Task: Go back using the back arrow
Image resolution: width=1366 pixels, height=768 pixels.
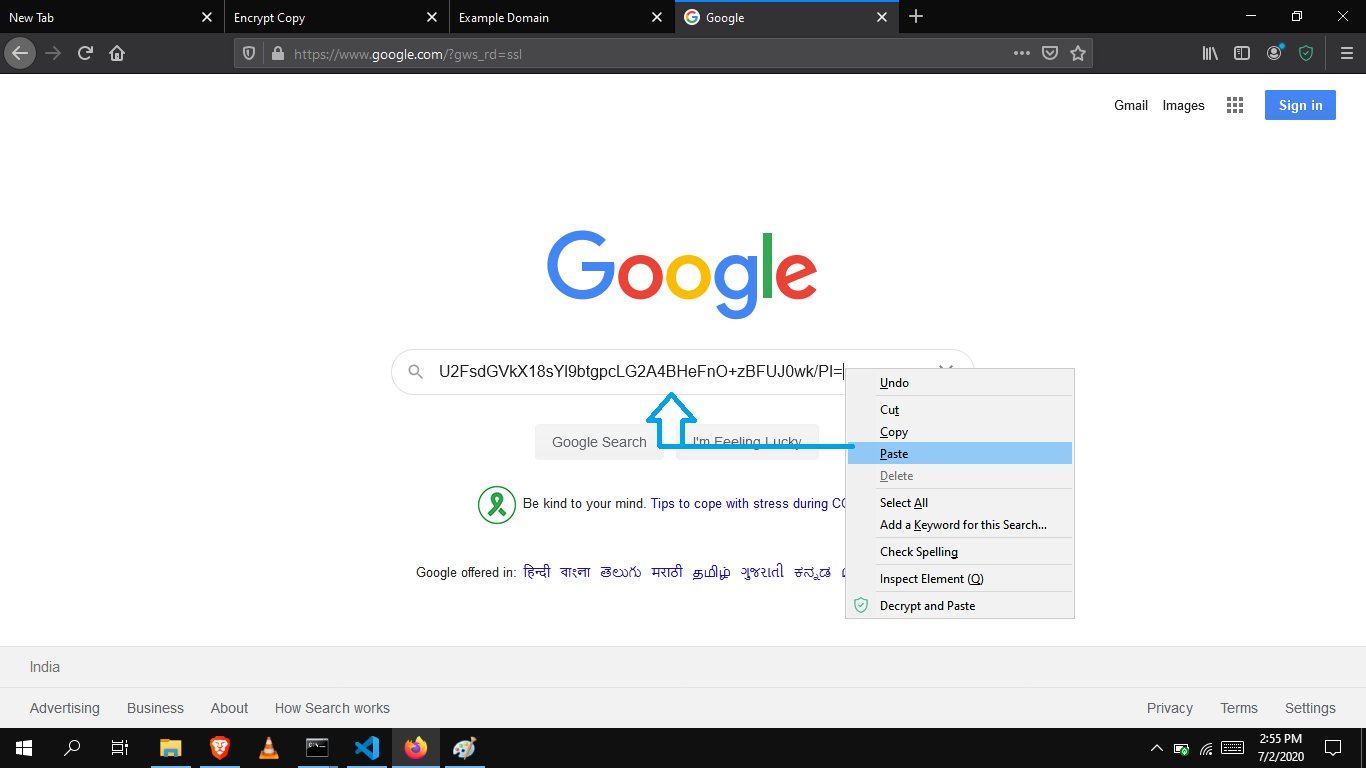Action: (20, 53)
